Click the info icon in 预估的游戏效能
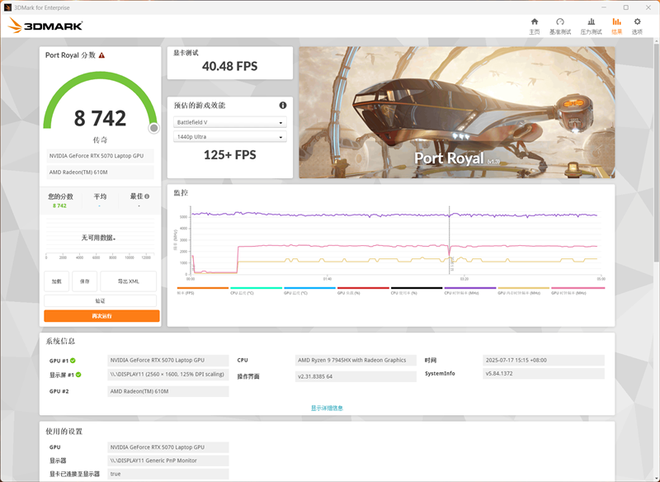 pyautogui.click(x=283, y=105)
